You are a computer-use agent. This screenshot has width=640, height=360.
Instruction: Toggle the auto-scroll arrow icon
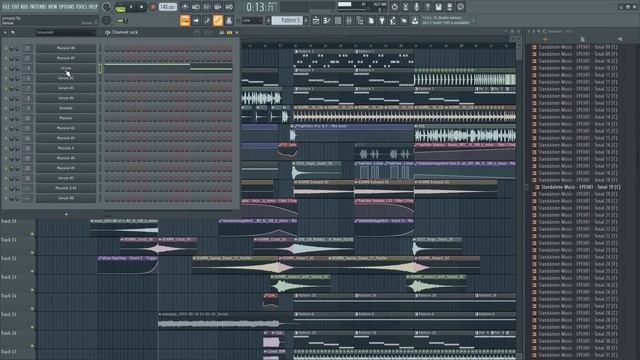click(x=196, y=20)
